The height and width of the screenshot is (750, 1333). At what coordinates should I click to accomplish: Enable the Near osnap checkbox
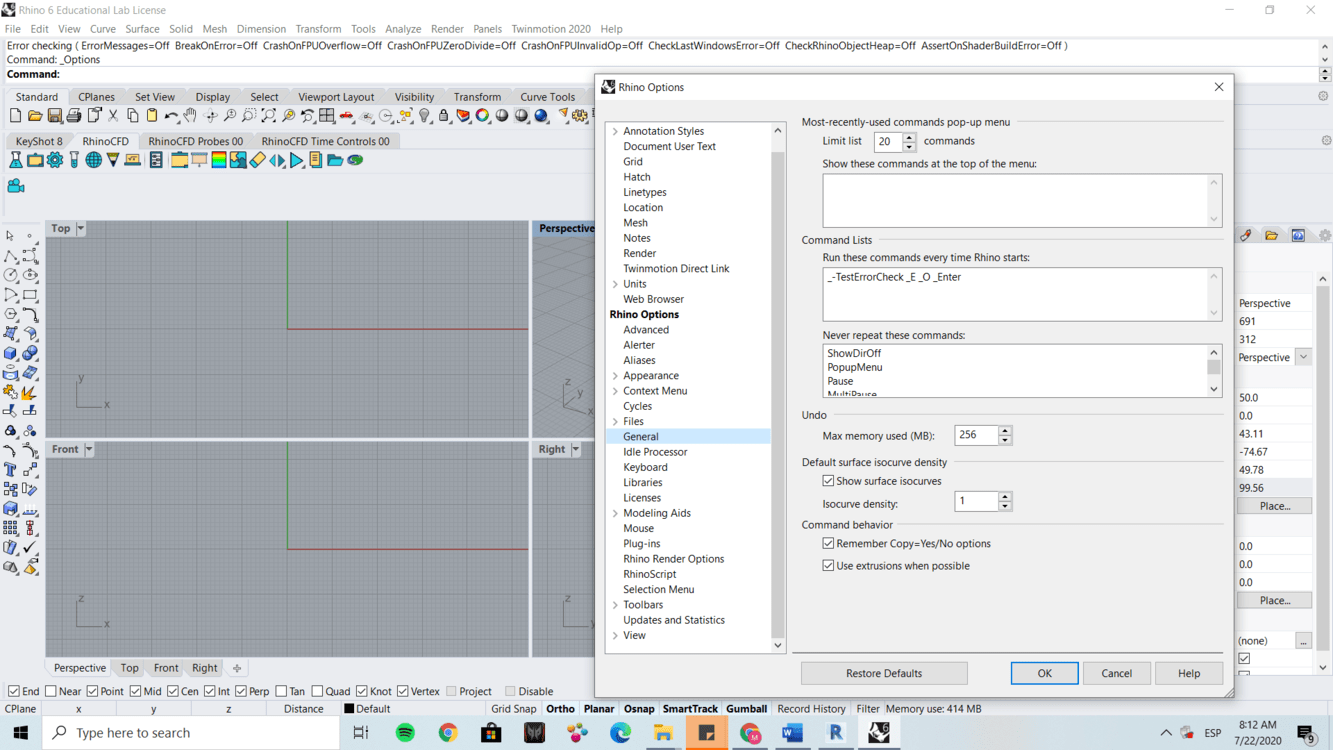51,691
